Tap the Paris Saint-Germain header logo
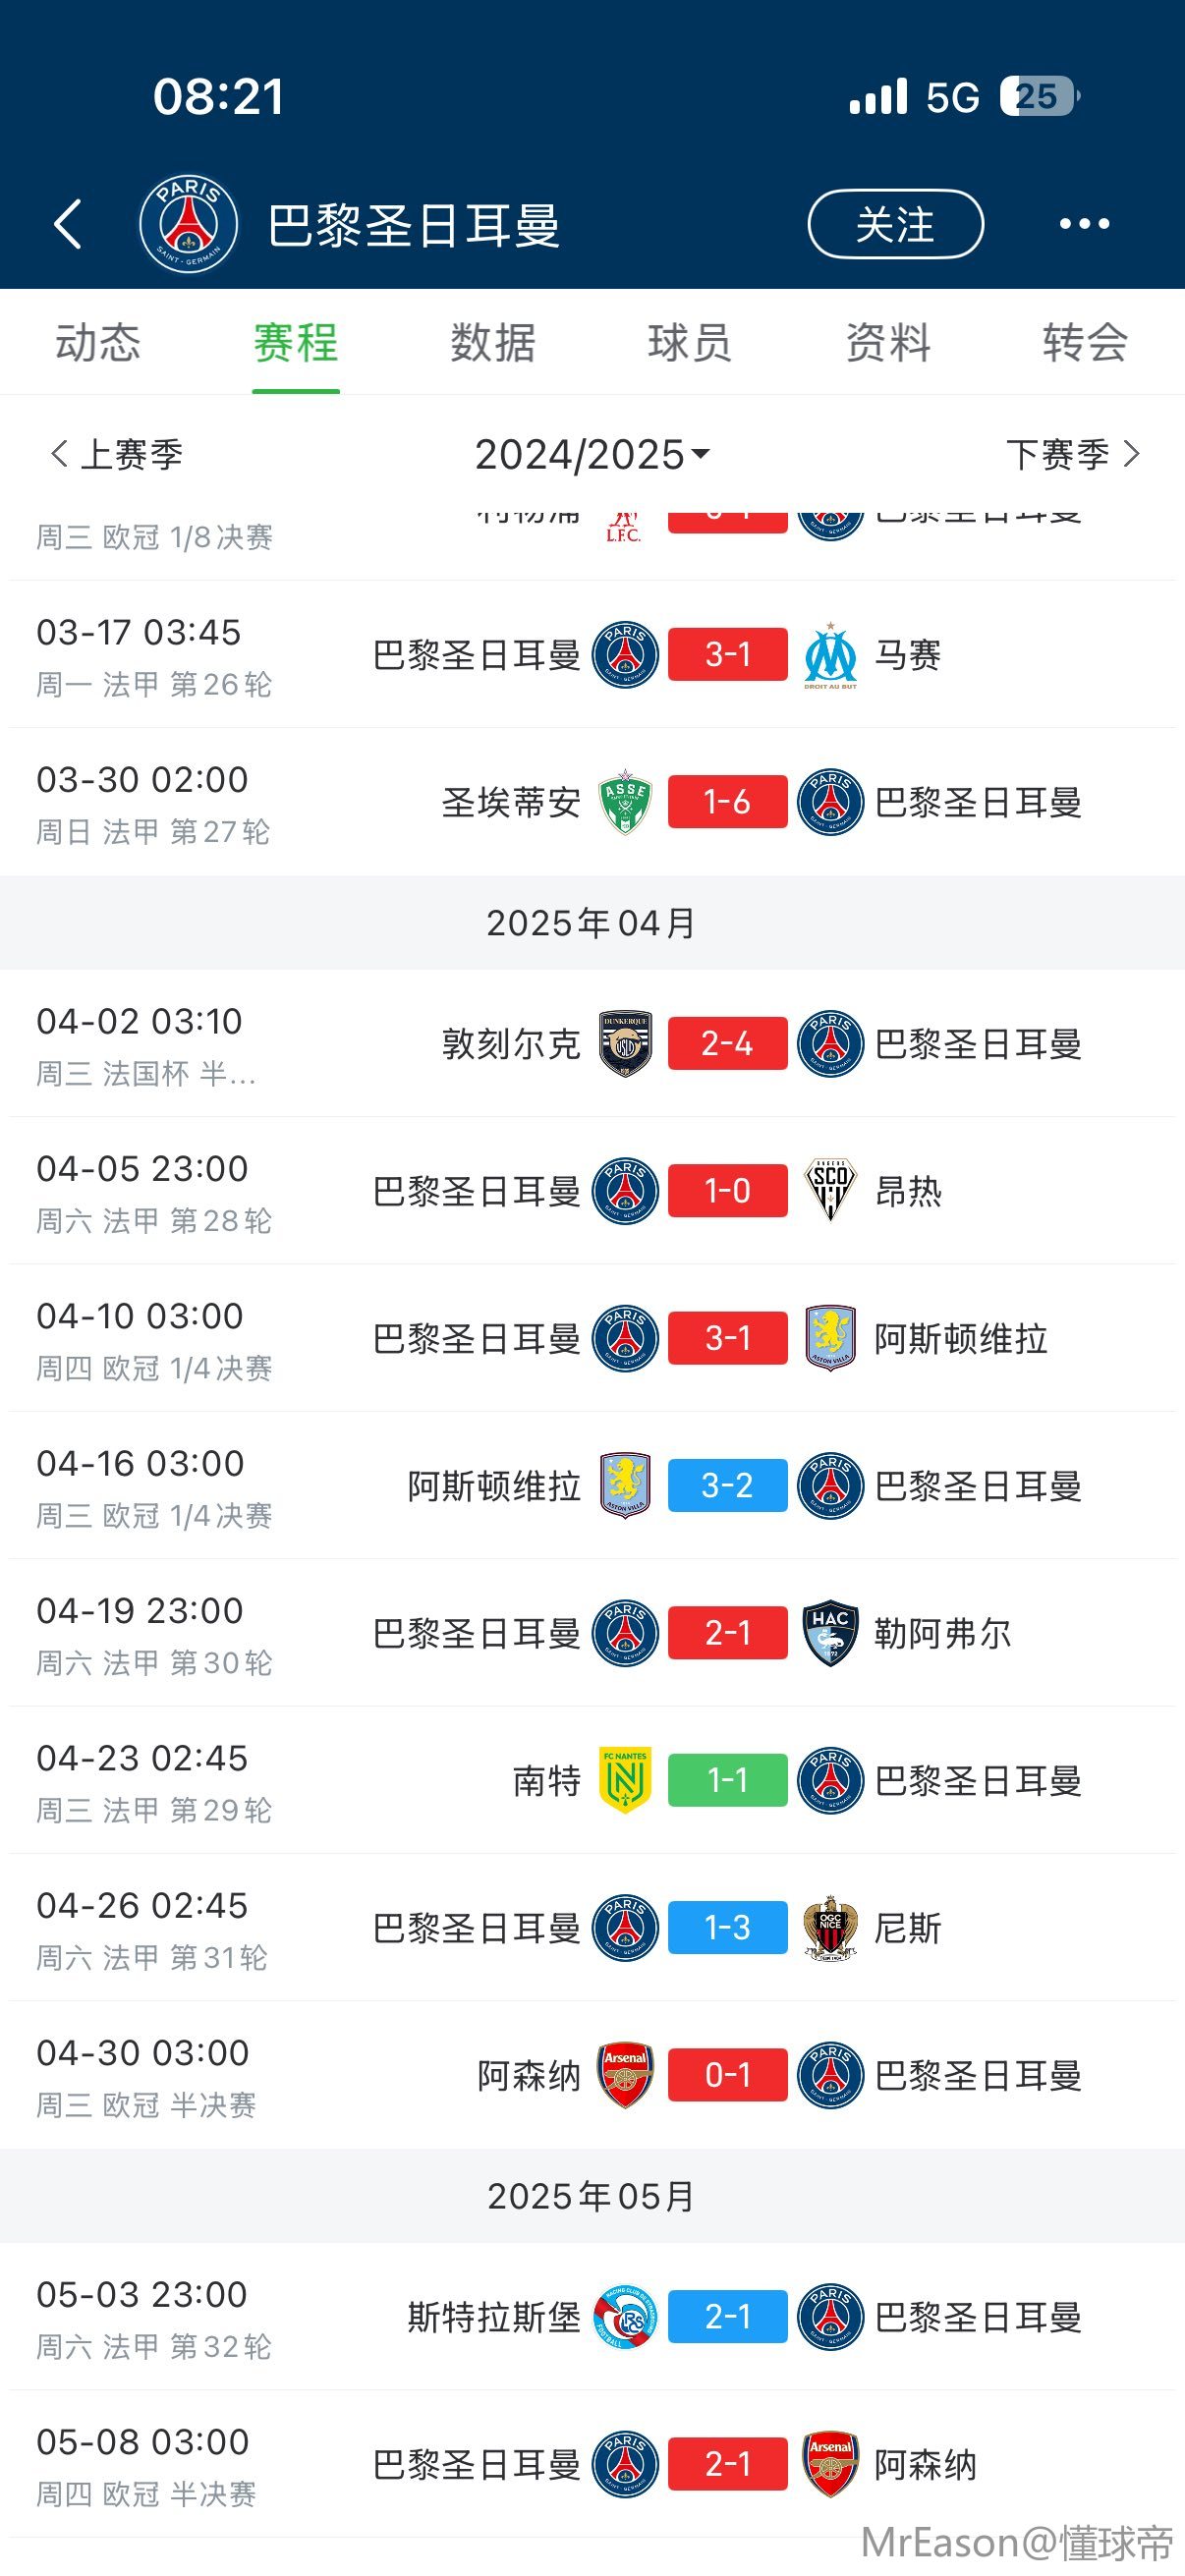This screenshot has height=2576, width=1185. click(188, 224)
